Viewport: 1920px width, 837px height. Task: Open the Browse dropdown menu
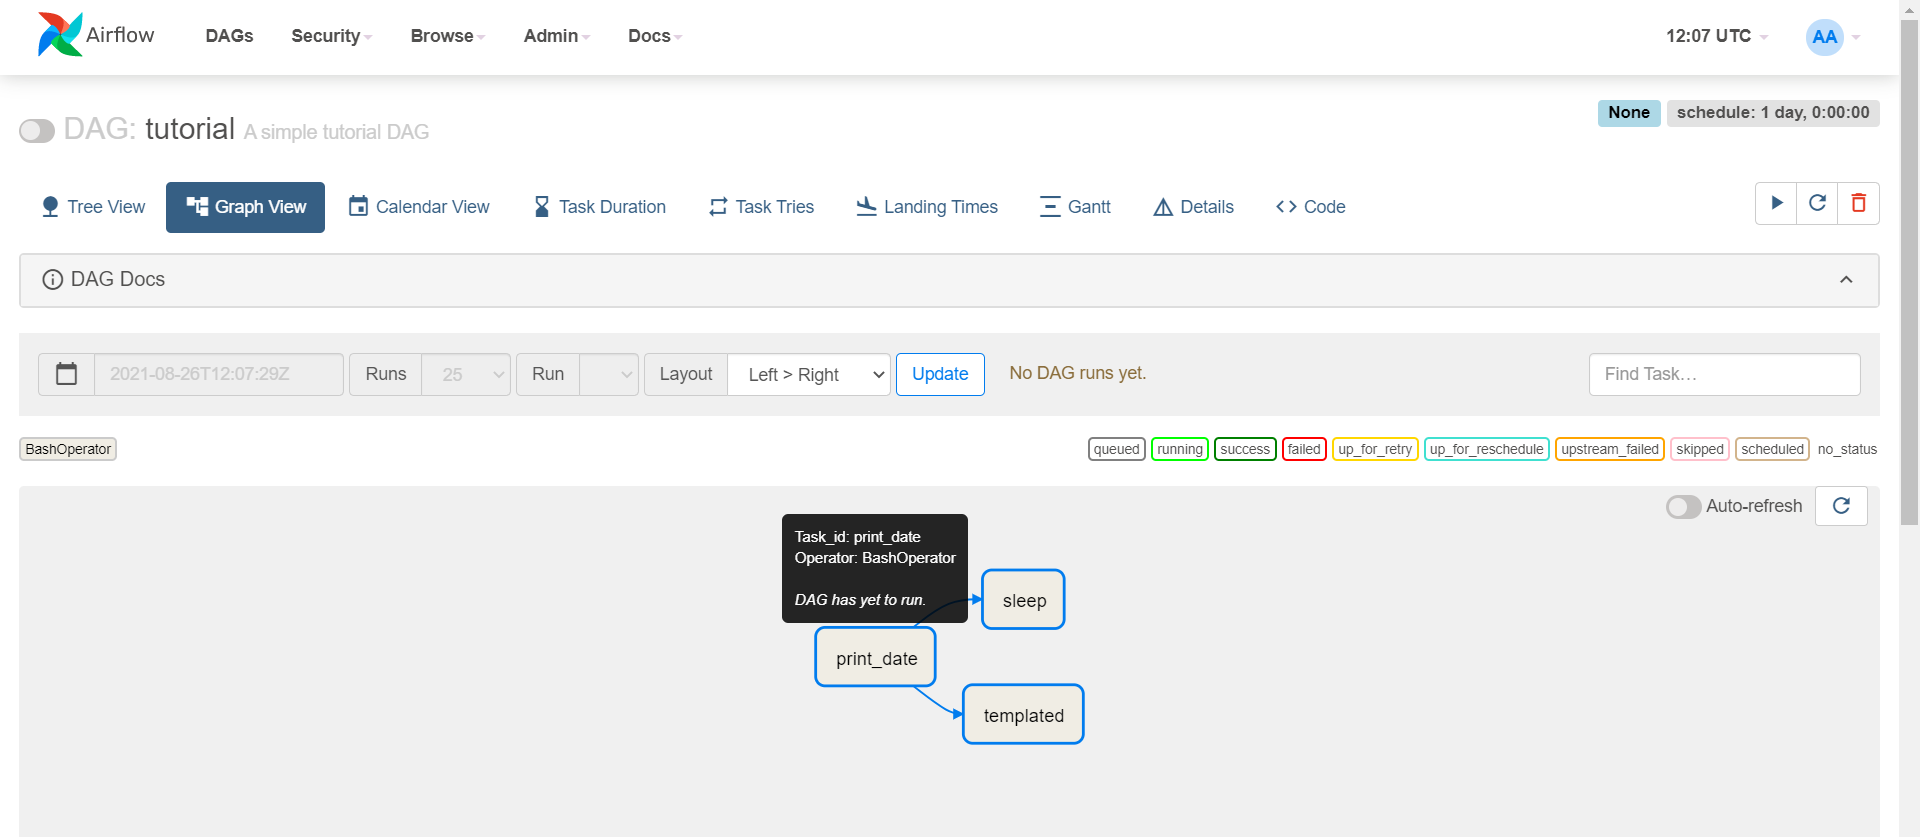click(447, 36)
